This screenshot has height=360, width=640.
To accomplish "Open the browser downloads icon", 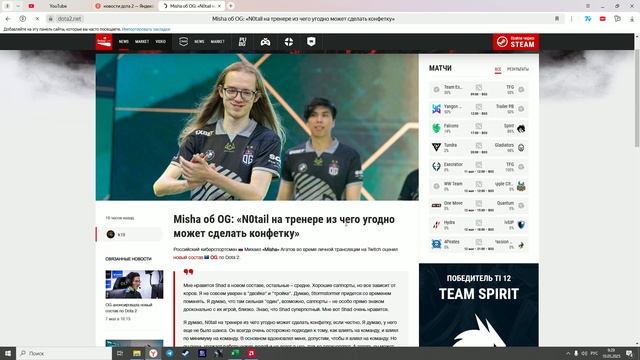I will pos(632,19).
